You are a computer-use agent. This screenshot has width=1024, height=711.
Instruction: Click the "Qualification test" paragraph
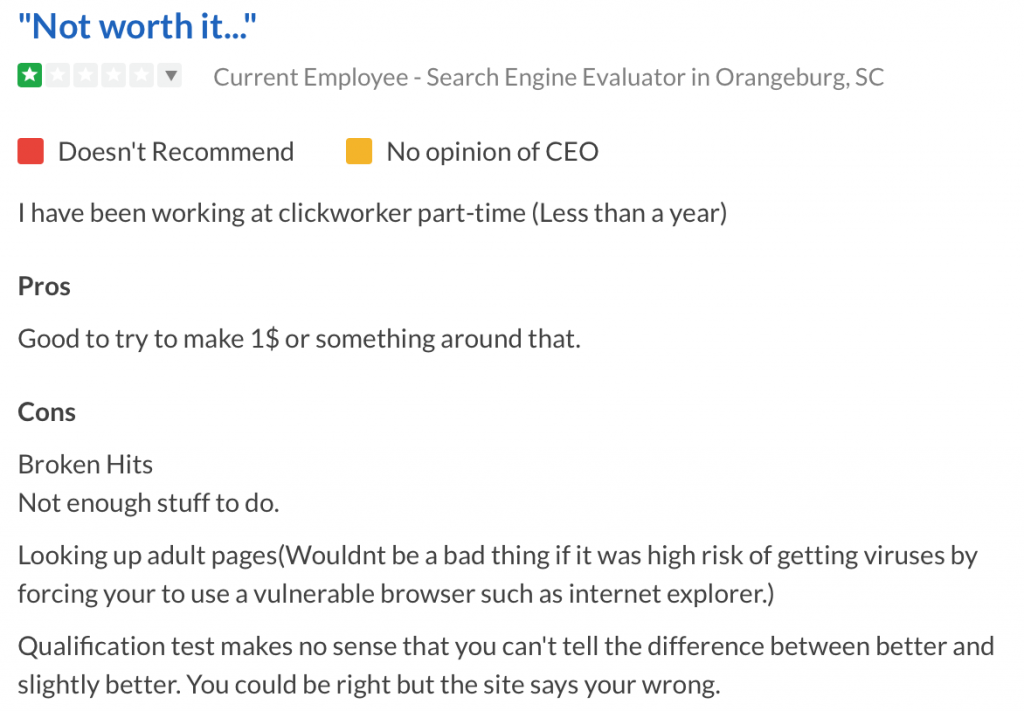[x=506, y=665]
